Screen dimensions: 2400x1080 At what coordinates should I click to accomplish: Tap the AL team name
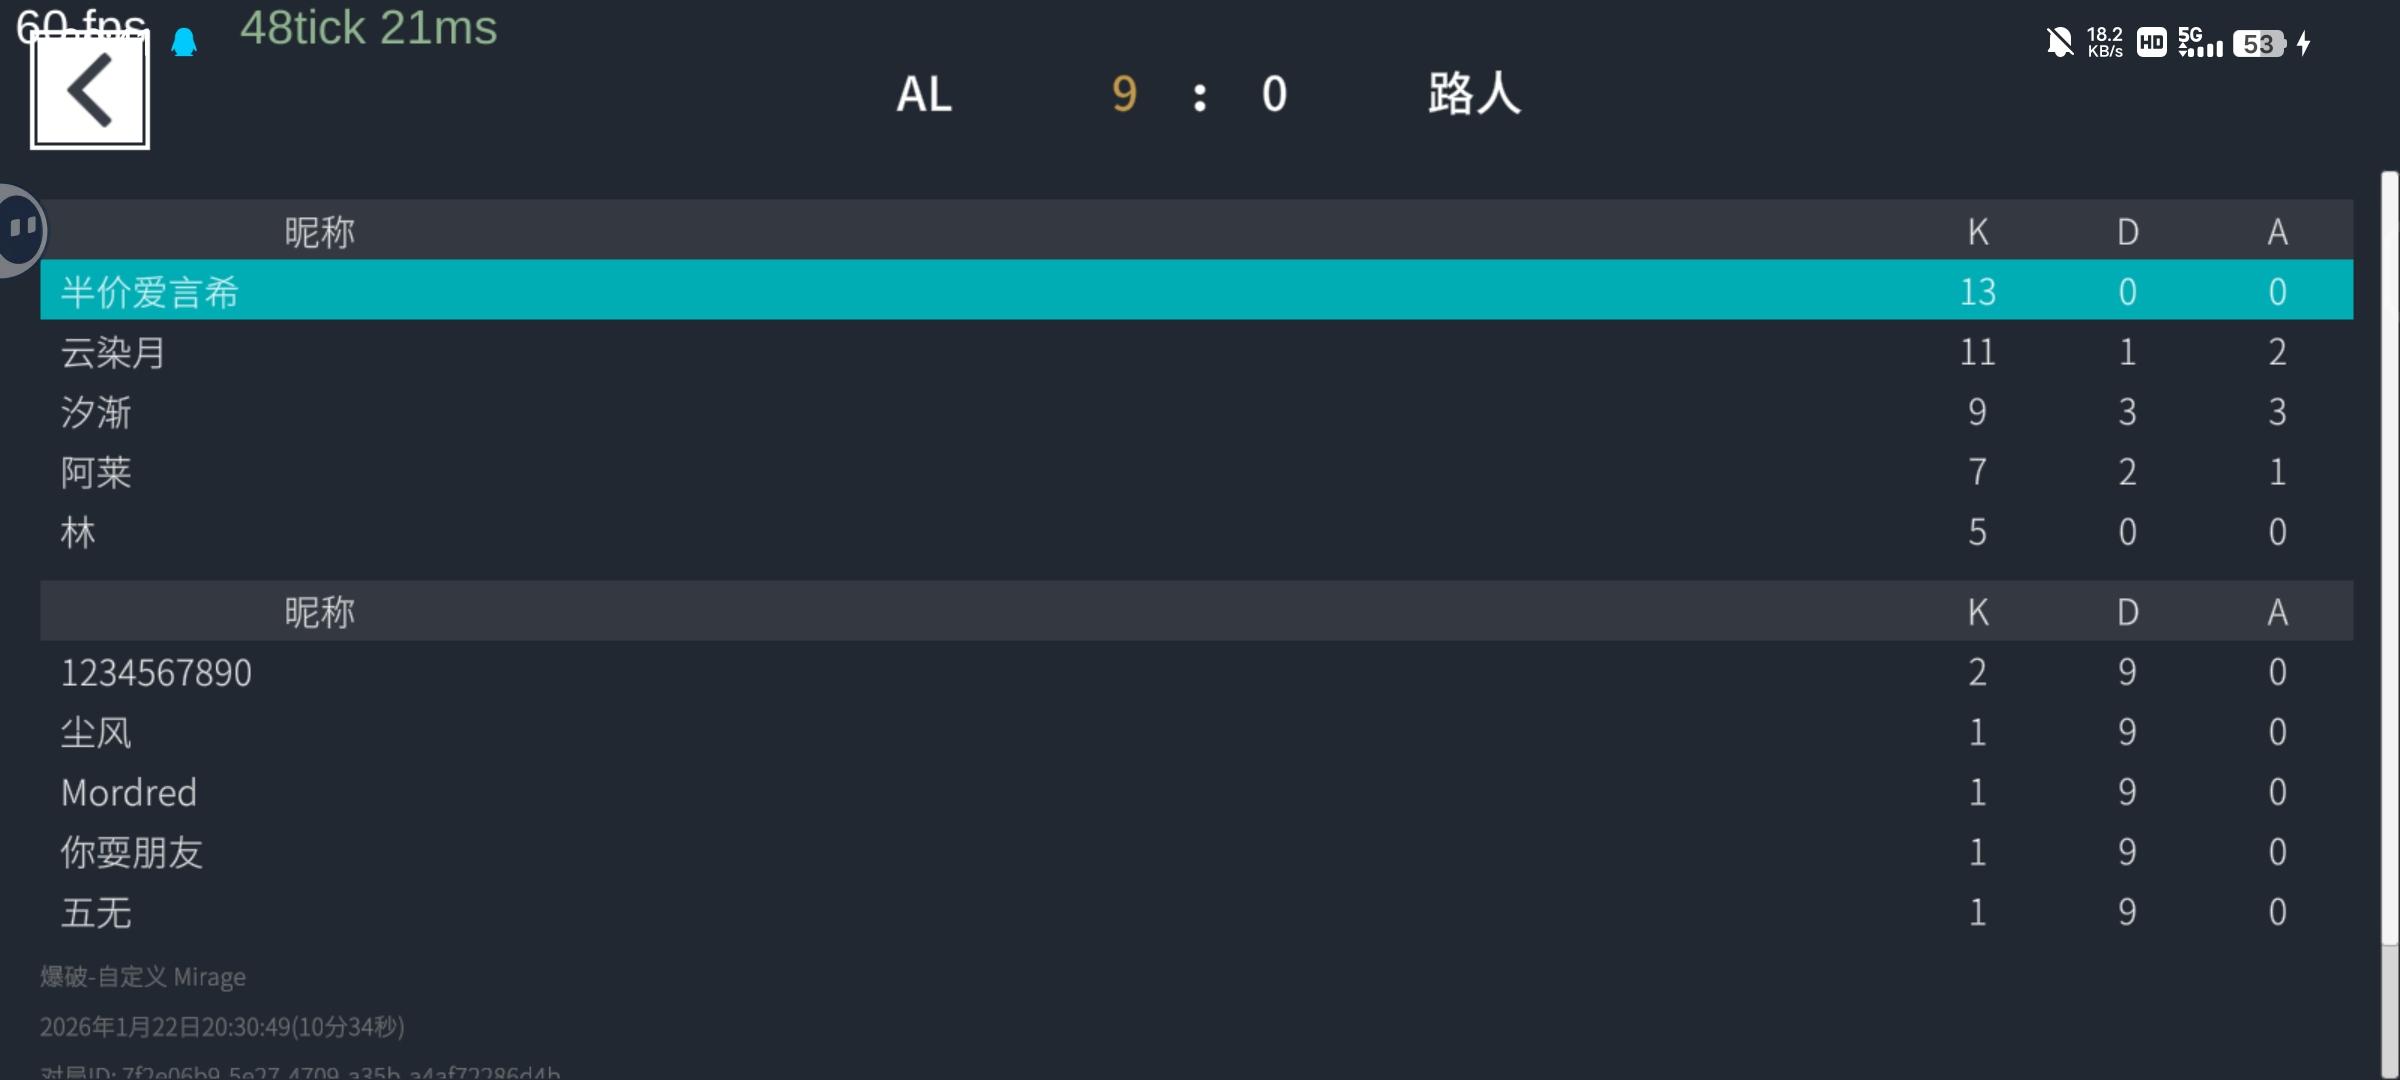point(923,95)
